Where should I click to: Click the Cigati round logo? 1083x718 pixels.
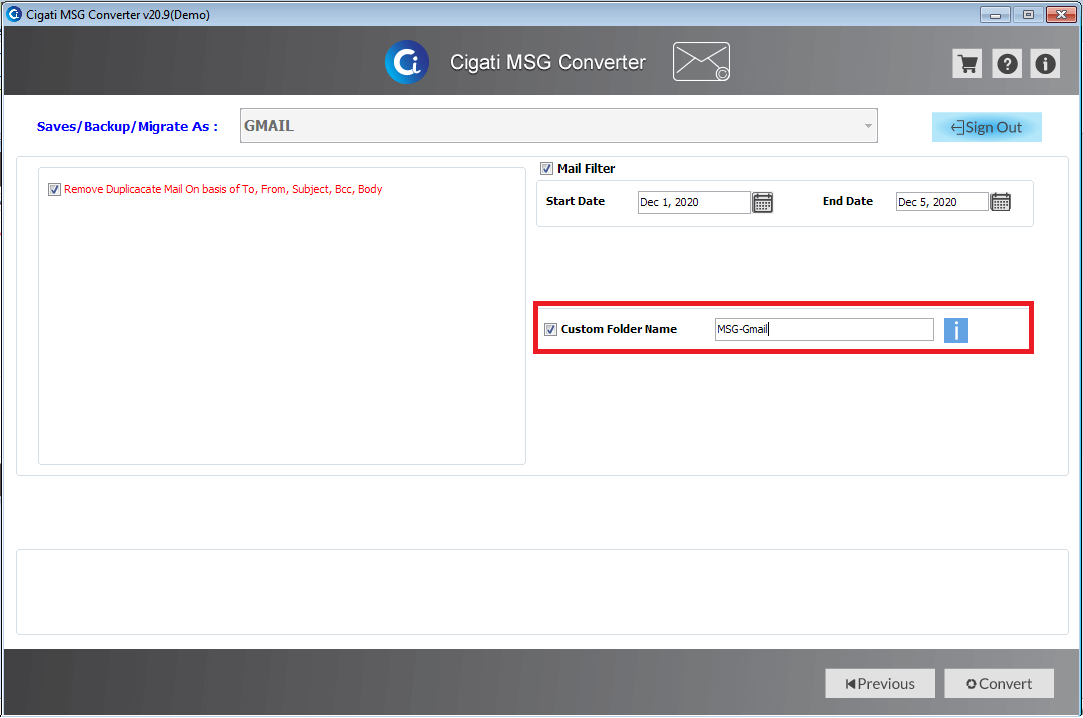[407, 62]
